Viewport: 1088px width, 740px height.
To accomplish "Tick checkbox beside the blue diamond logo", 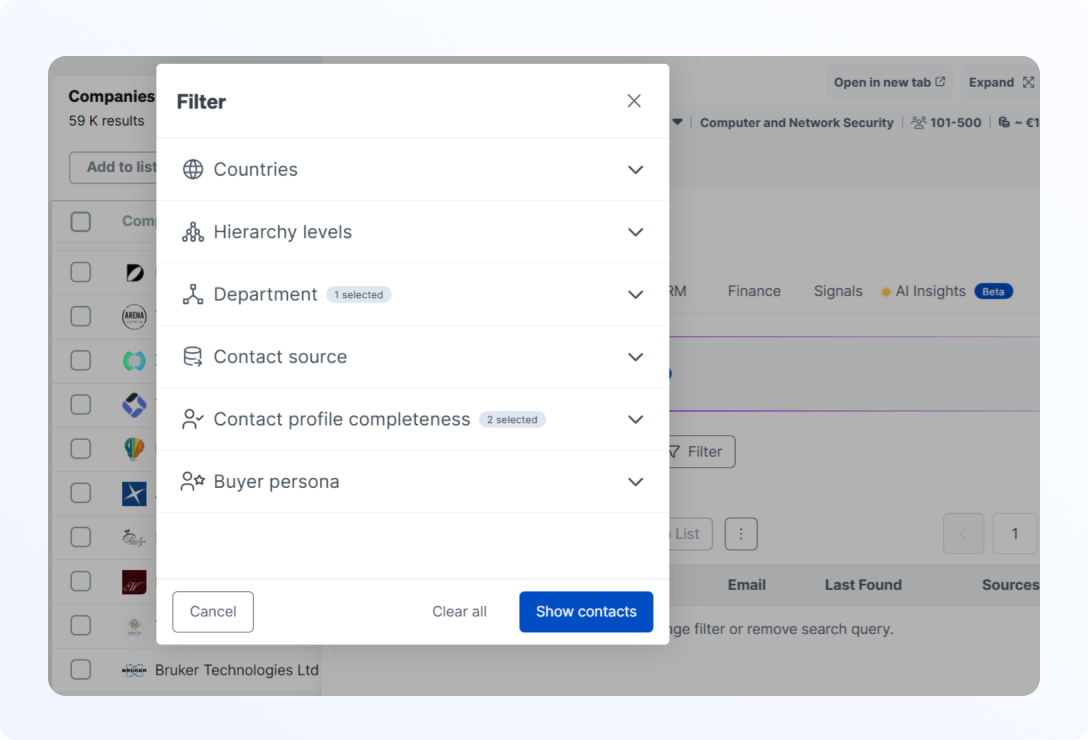I will (80, 405).
